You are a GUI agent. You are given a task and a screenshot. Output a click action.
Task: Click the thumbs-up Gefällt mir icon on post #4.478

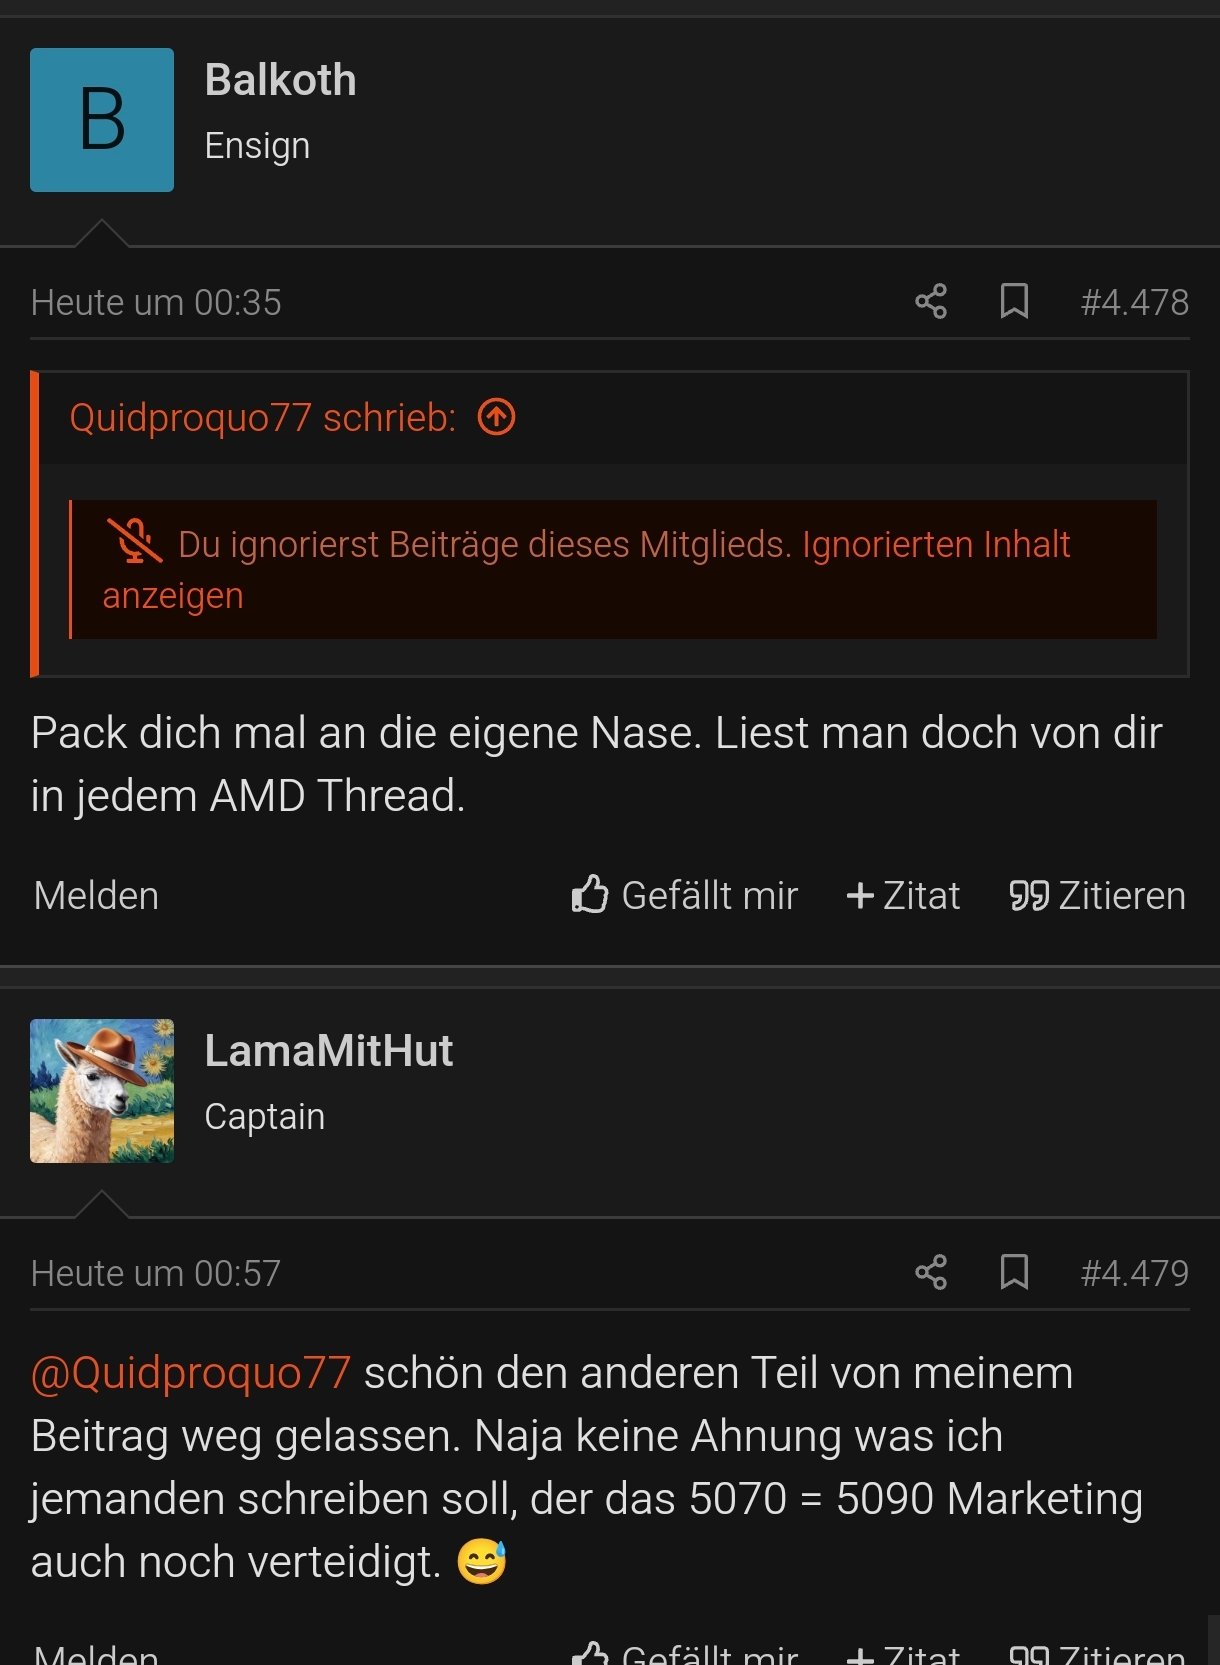tap(590, 895)
